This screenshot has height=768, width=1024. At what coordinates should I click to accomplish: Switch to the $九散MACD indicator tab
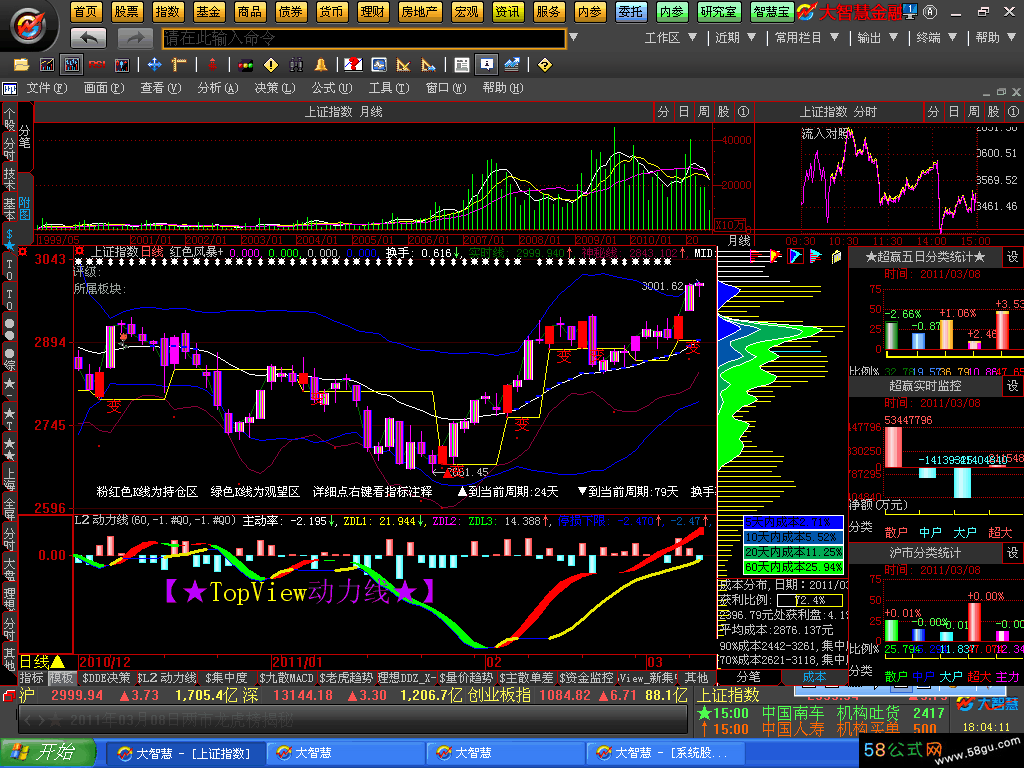pos(287,678)
